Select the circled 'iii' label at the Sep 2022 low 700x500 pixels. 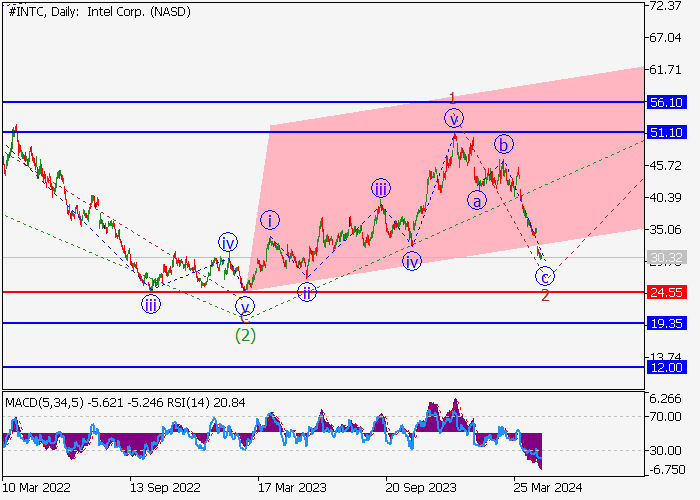click(x=151, y=305)
